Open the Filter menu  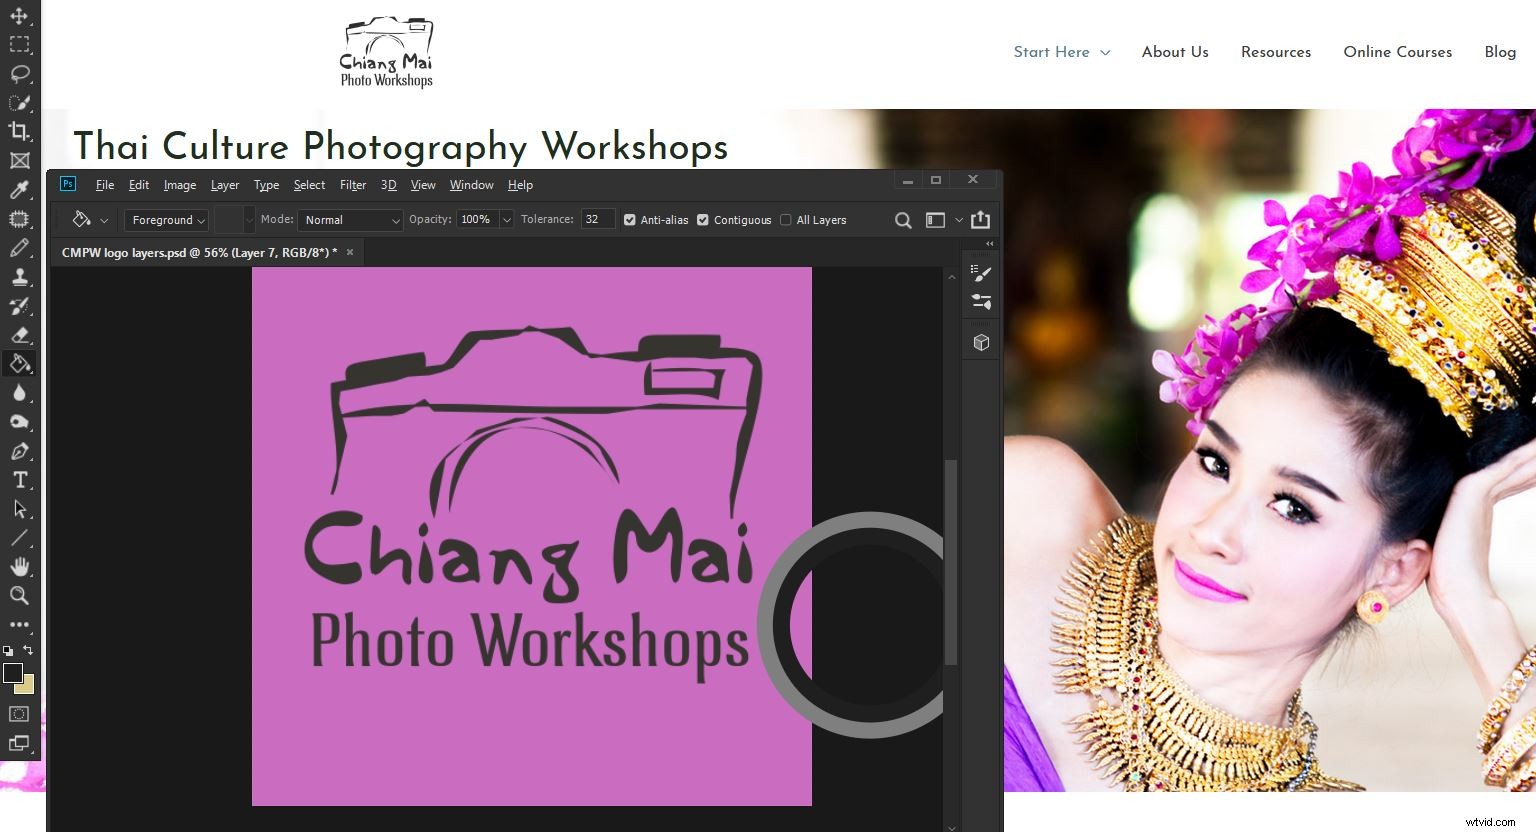click(352, 184)
